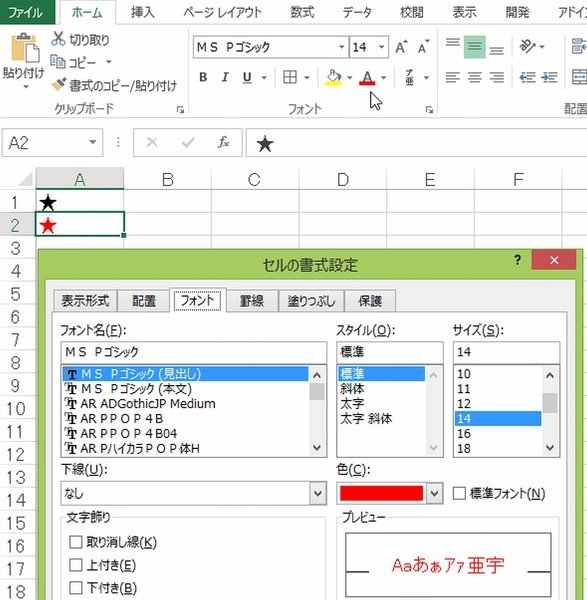Toggle Italic formatting in the ribbon
The width and height of the screenshot is (587, 600).
click(225, 77)
